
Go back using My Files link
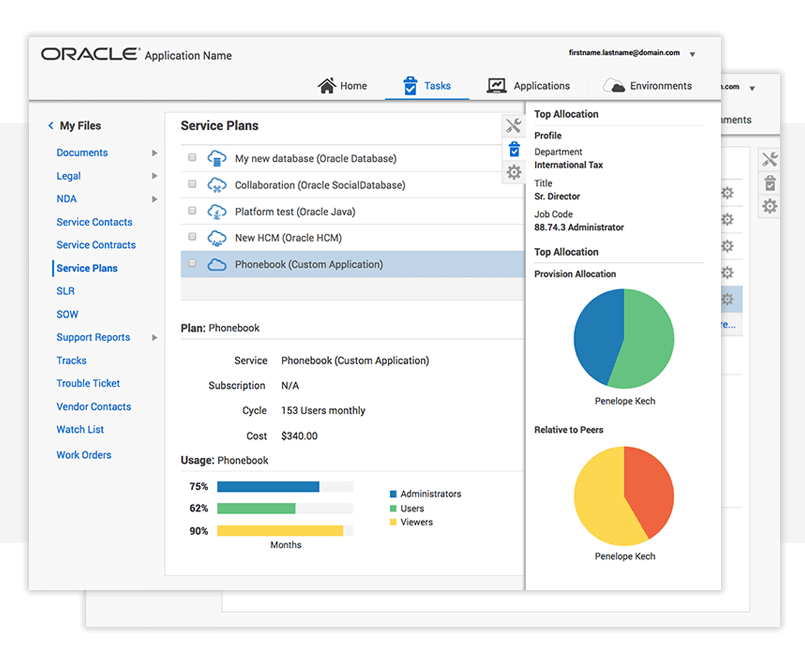[x=79, y=126]
